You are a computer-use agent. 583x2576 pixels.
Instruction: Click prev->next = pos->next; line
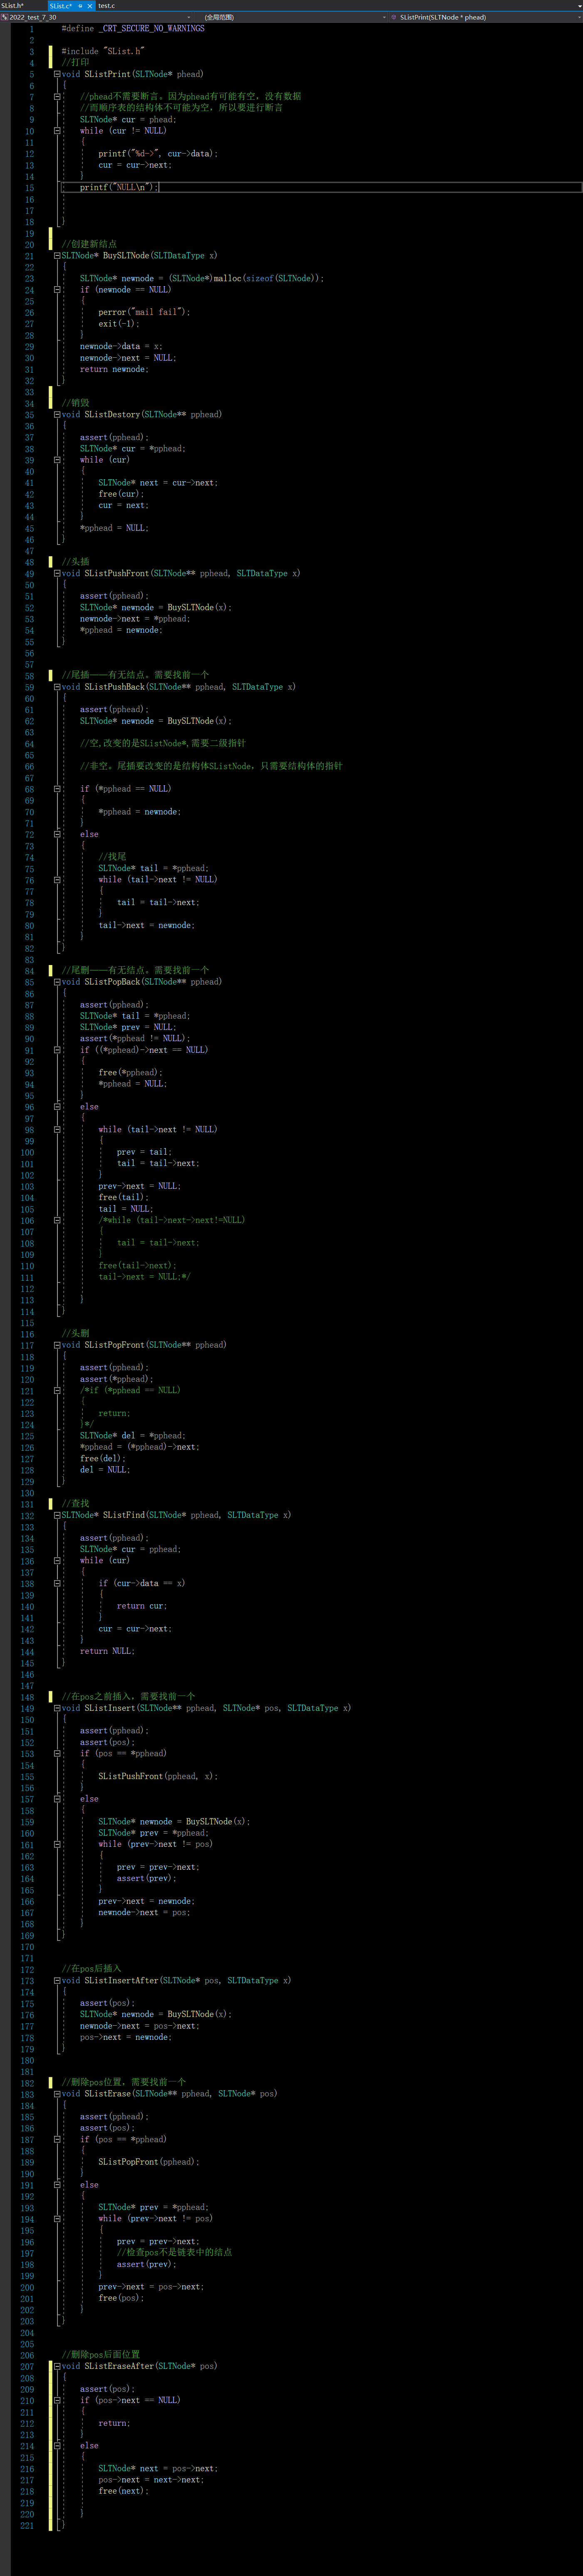pyautogui.click(x=151, y=2287)
